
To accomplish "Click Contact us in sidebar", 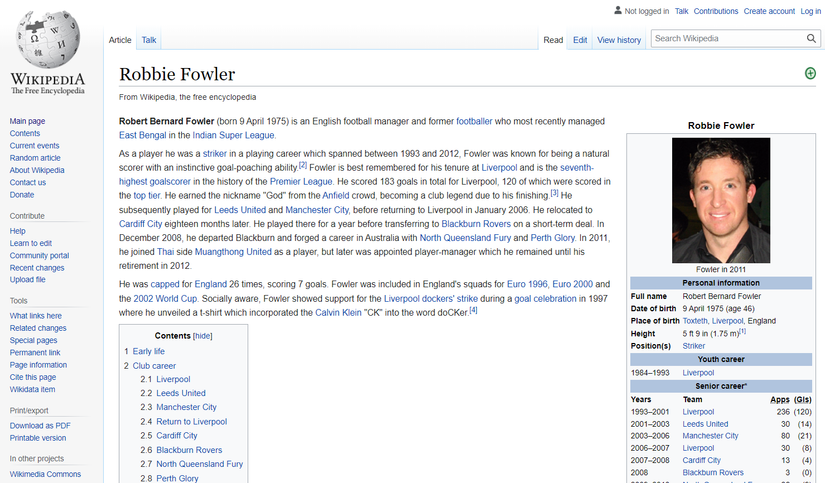I will point(27,183).
